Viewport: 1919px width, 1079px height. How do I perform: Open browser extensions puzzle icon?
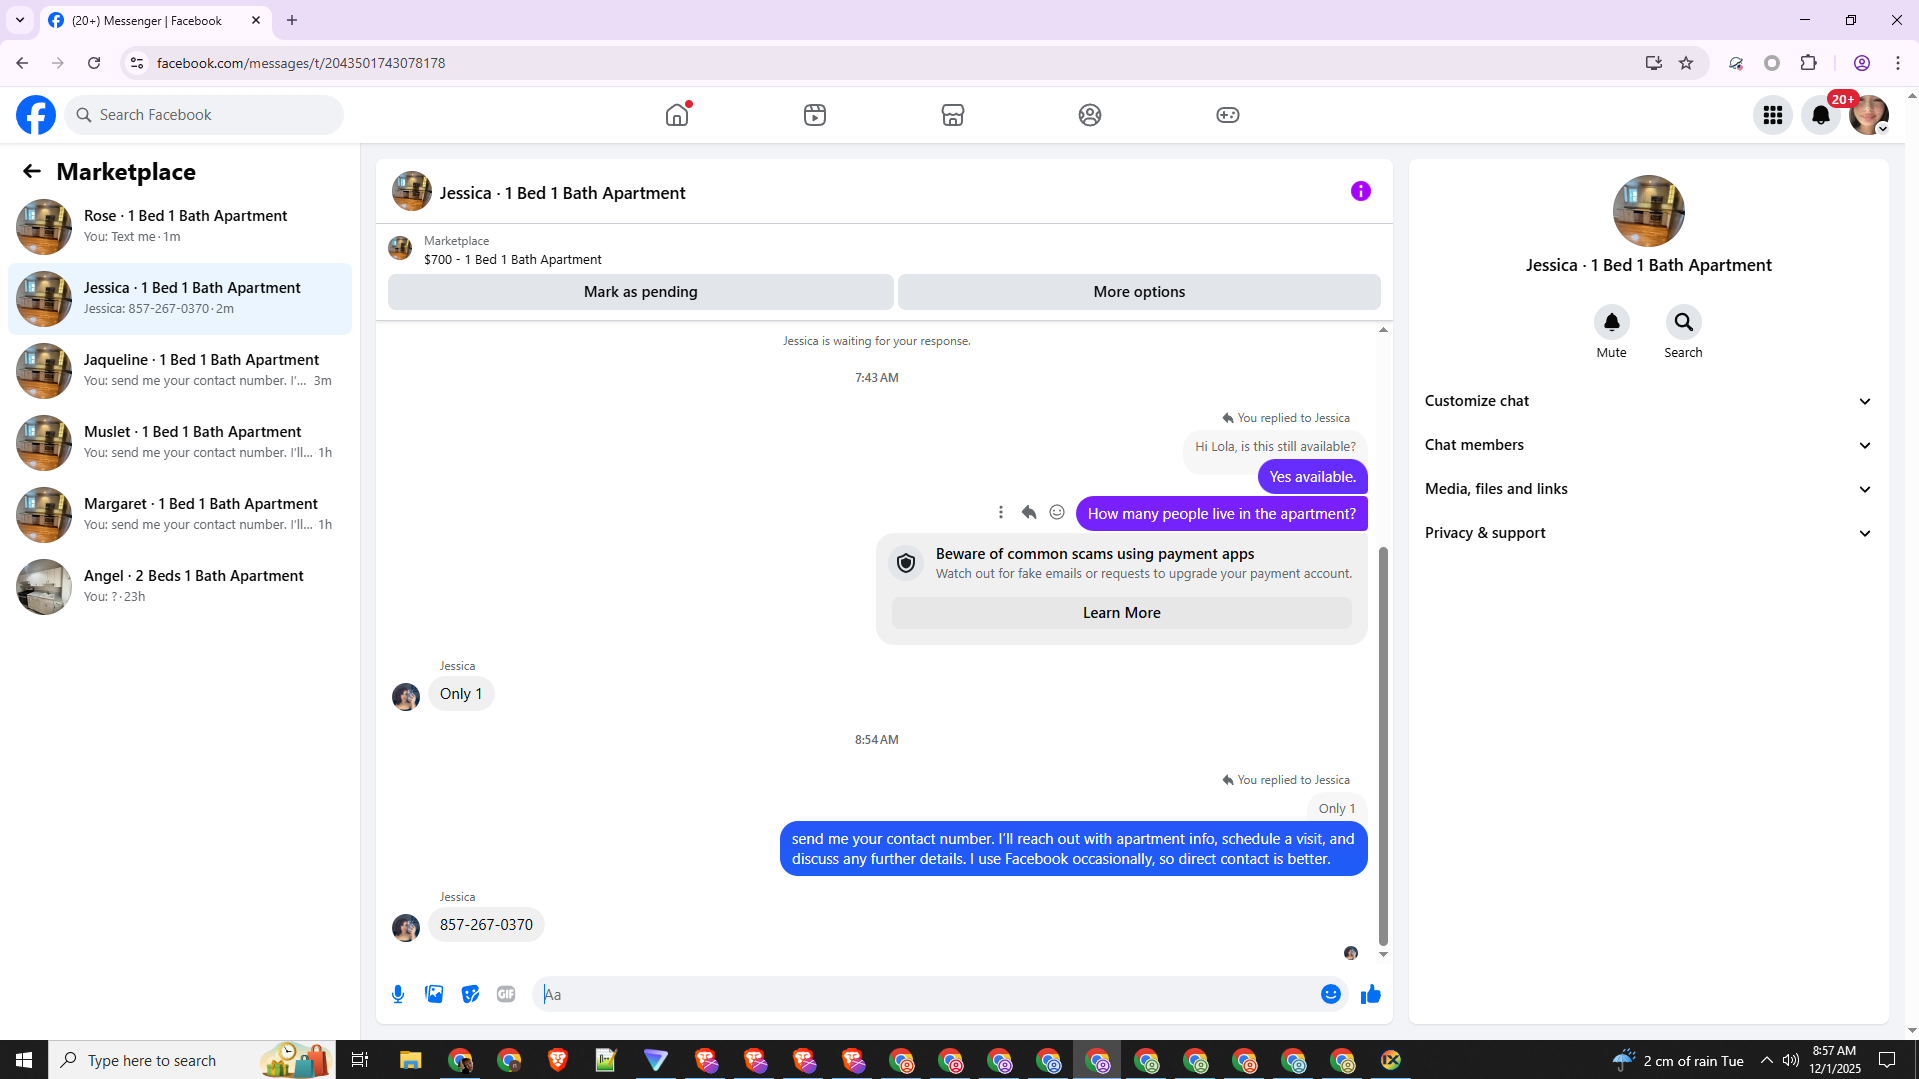[1809, 63]
